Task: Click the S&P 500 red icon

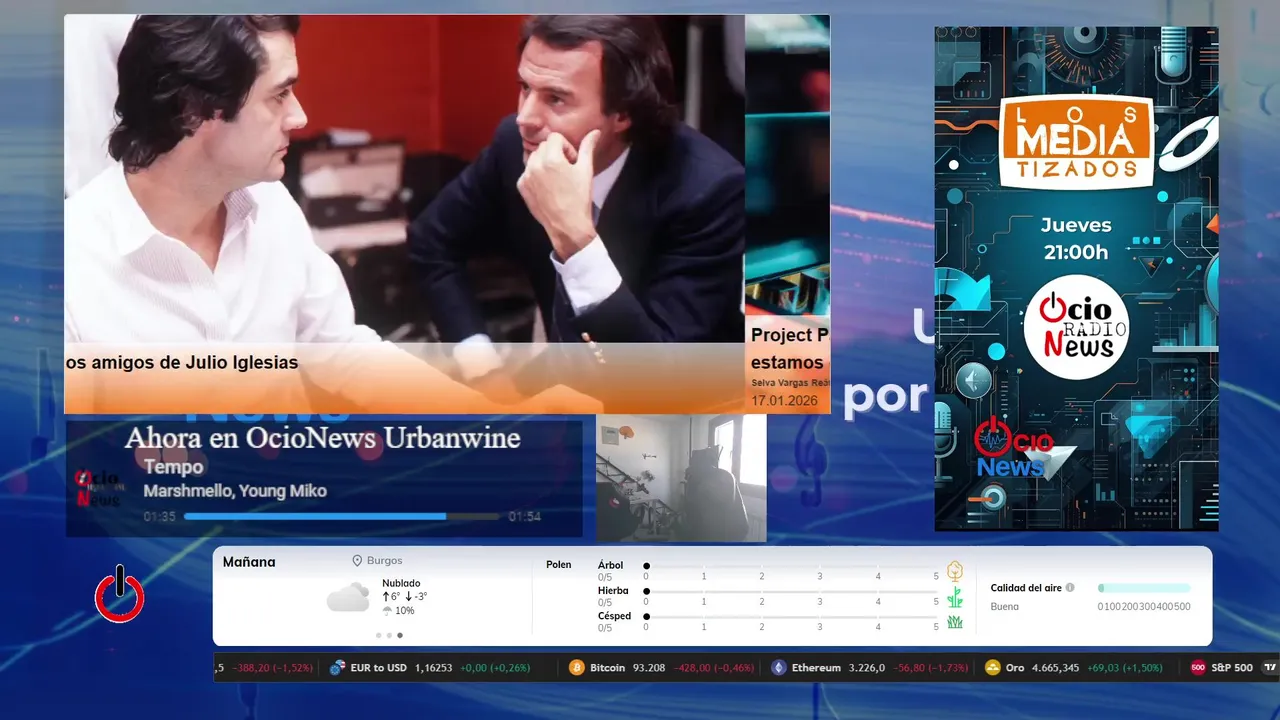Action: click(x=1198, y=667)
